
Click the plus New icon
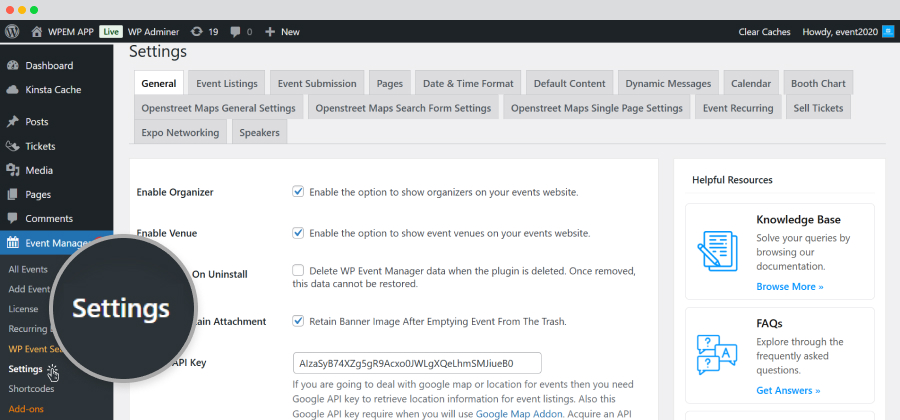[x=270, y=32]
